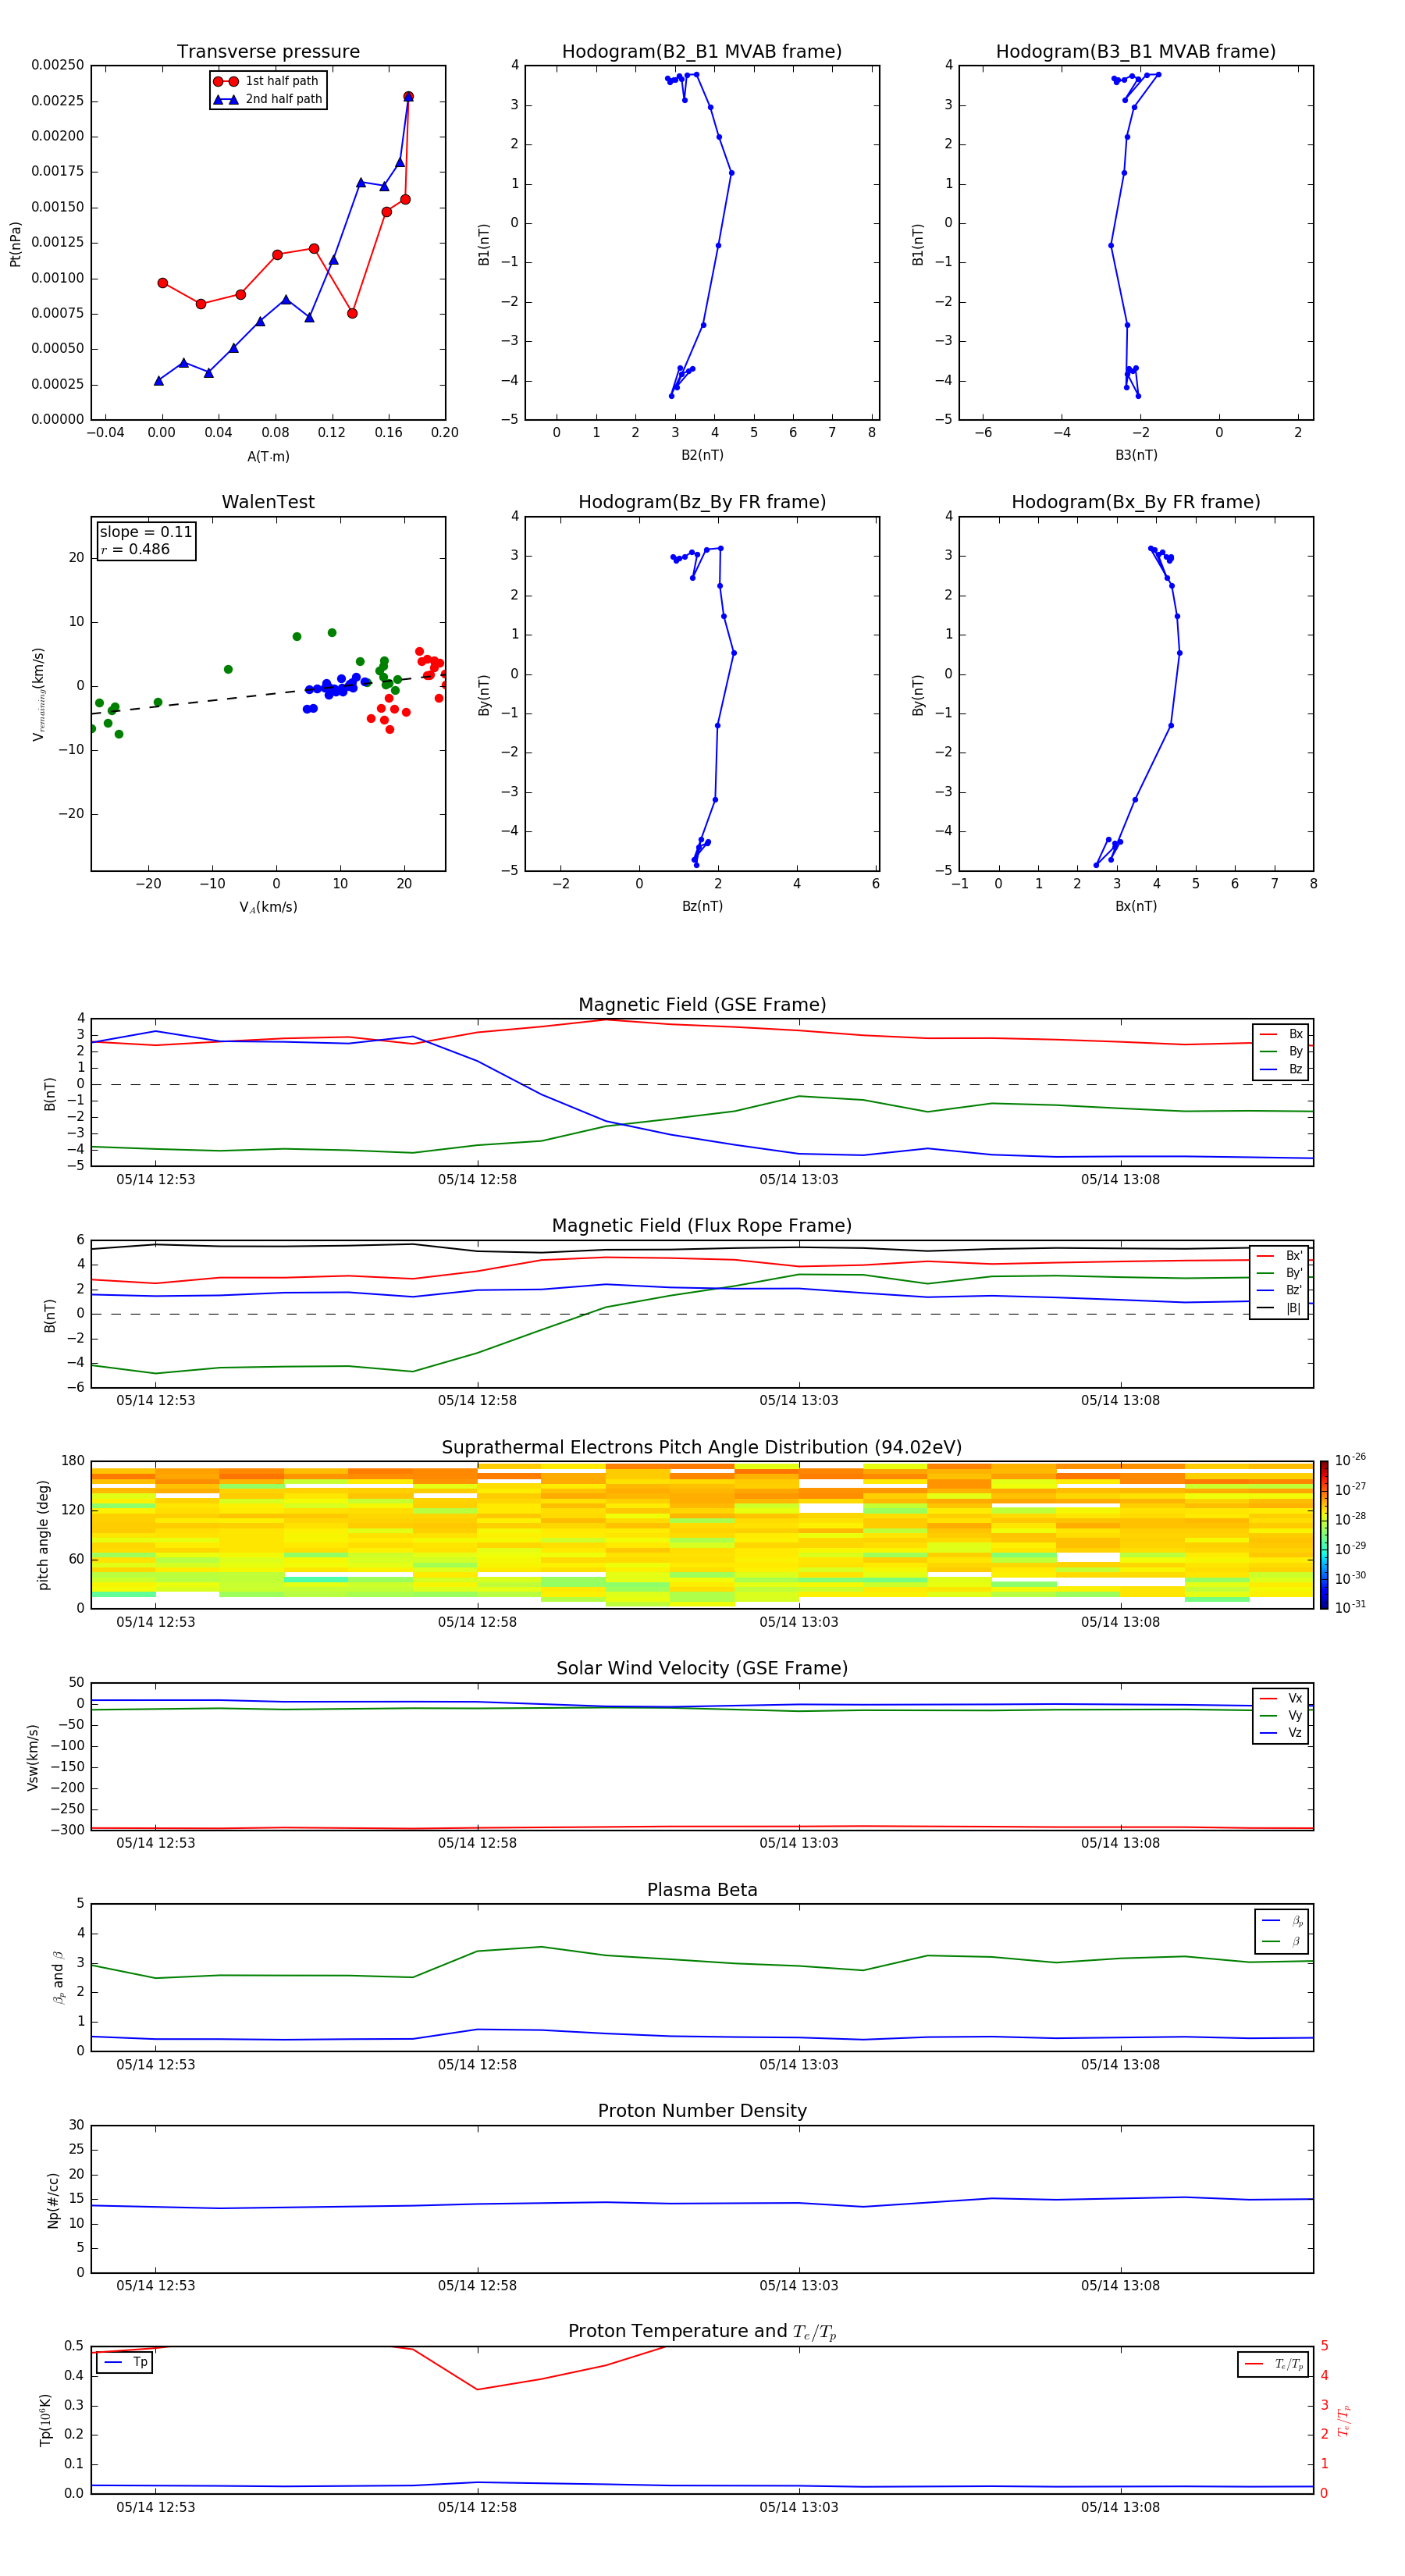Click the 'Magnetic Field (Flux Rope Frame)' title
Viewport: 1405px width, 2576px height.
pos(702,1226)
